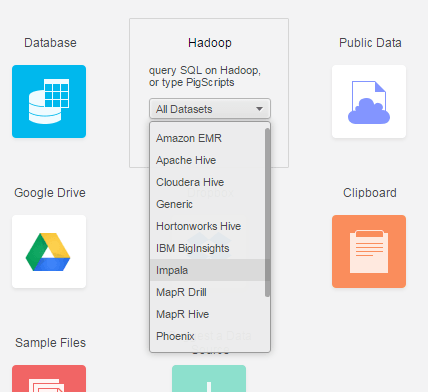Choose Phoenix from the dropdown list

point(208,336)
